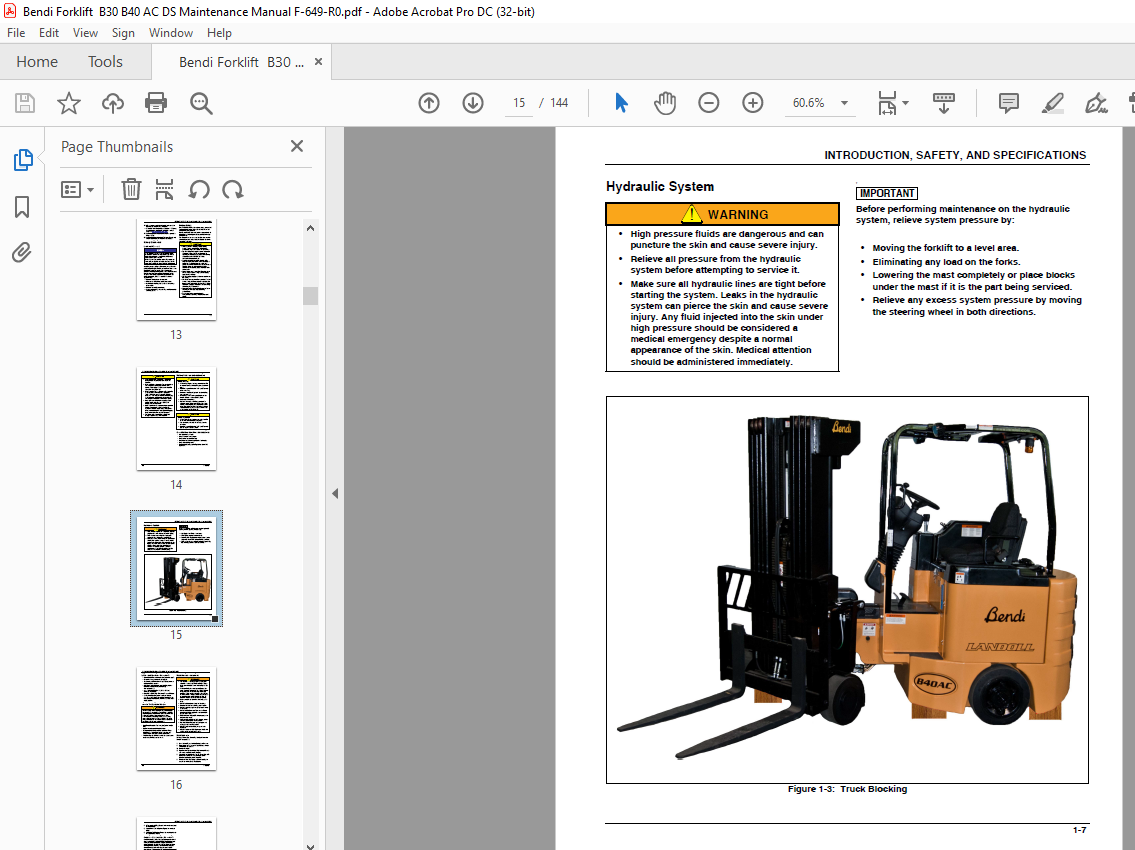
Task: Open the Edit menu
Action: (x=48, y=33)
